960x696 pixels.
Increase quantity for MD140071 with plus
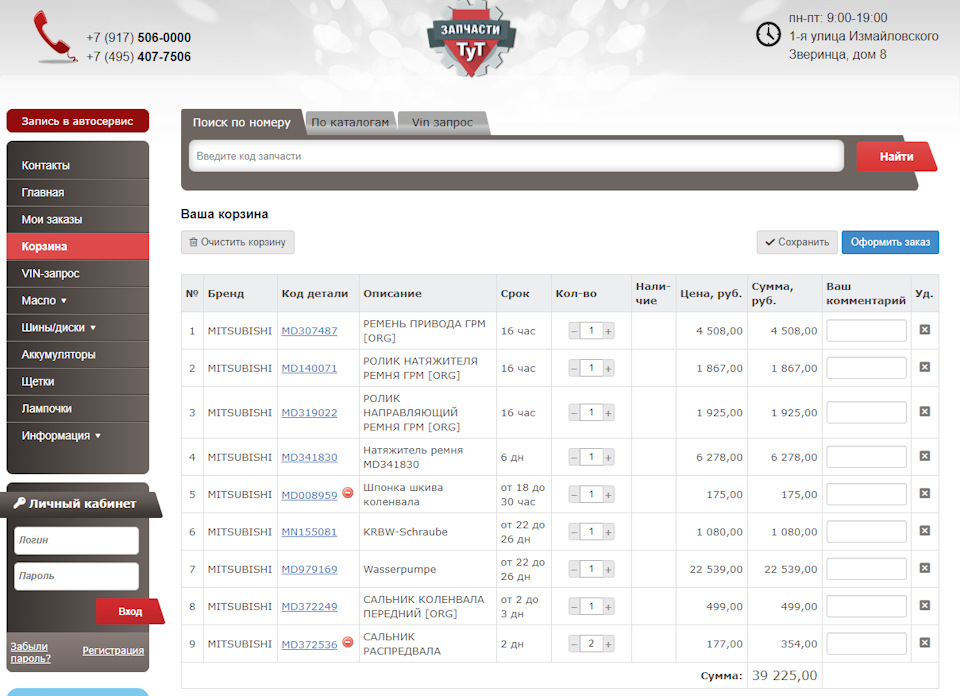(x=608, y=369)
